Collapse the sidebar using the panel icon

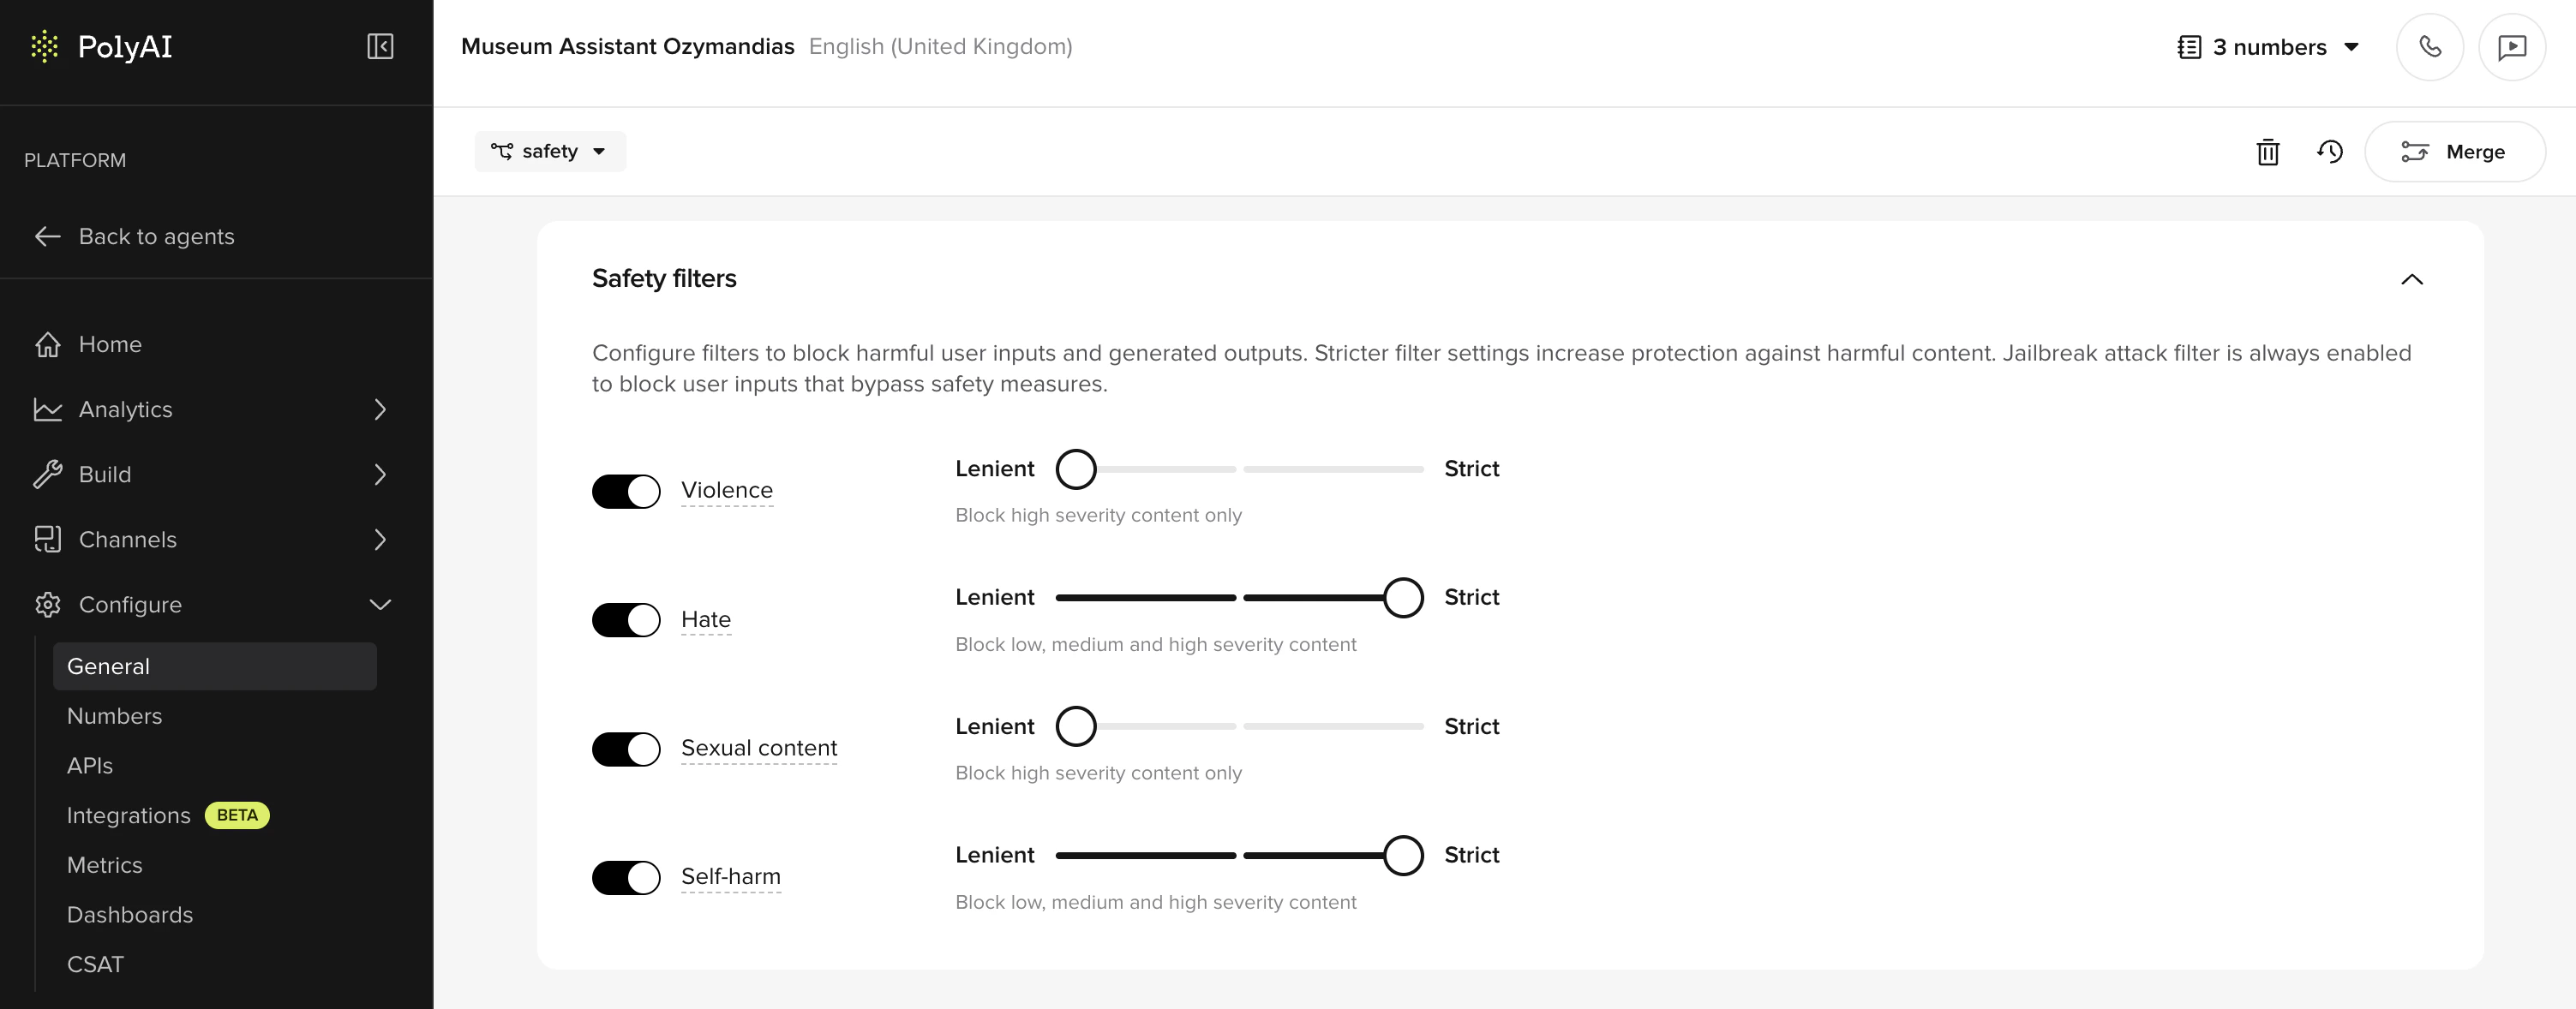379,46
